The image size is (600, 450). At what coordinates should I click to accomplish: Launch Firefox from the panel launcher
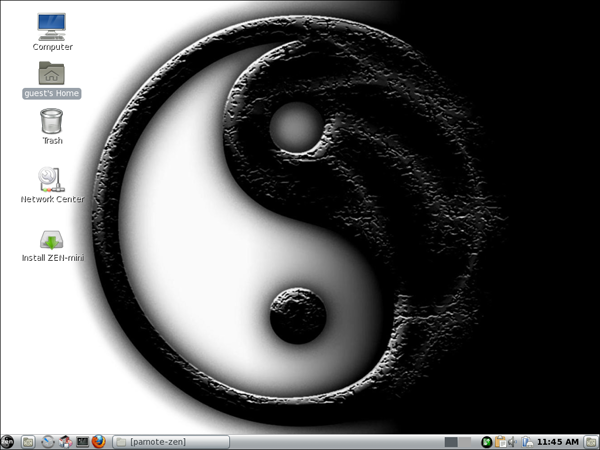[98, 441]
